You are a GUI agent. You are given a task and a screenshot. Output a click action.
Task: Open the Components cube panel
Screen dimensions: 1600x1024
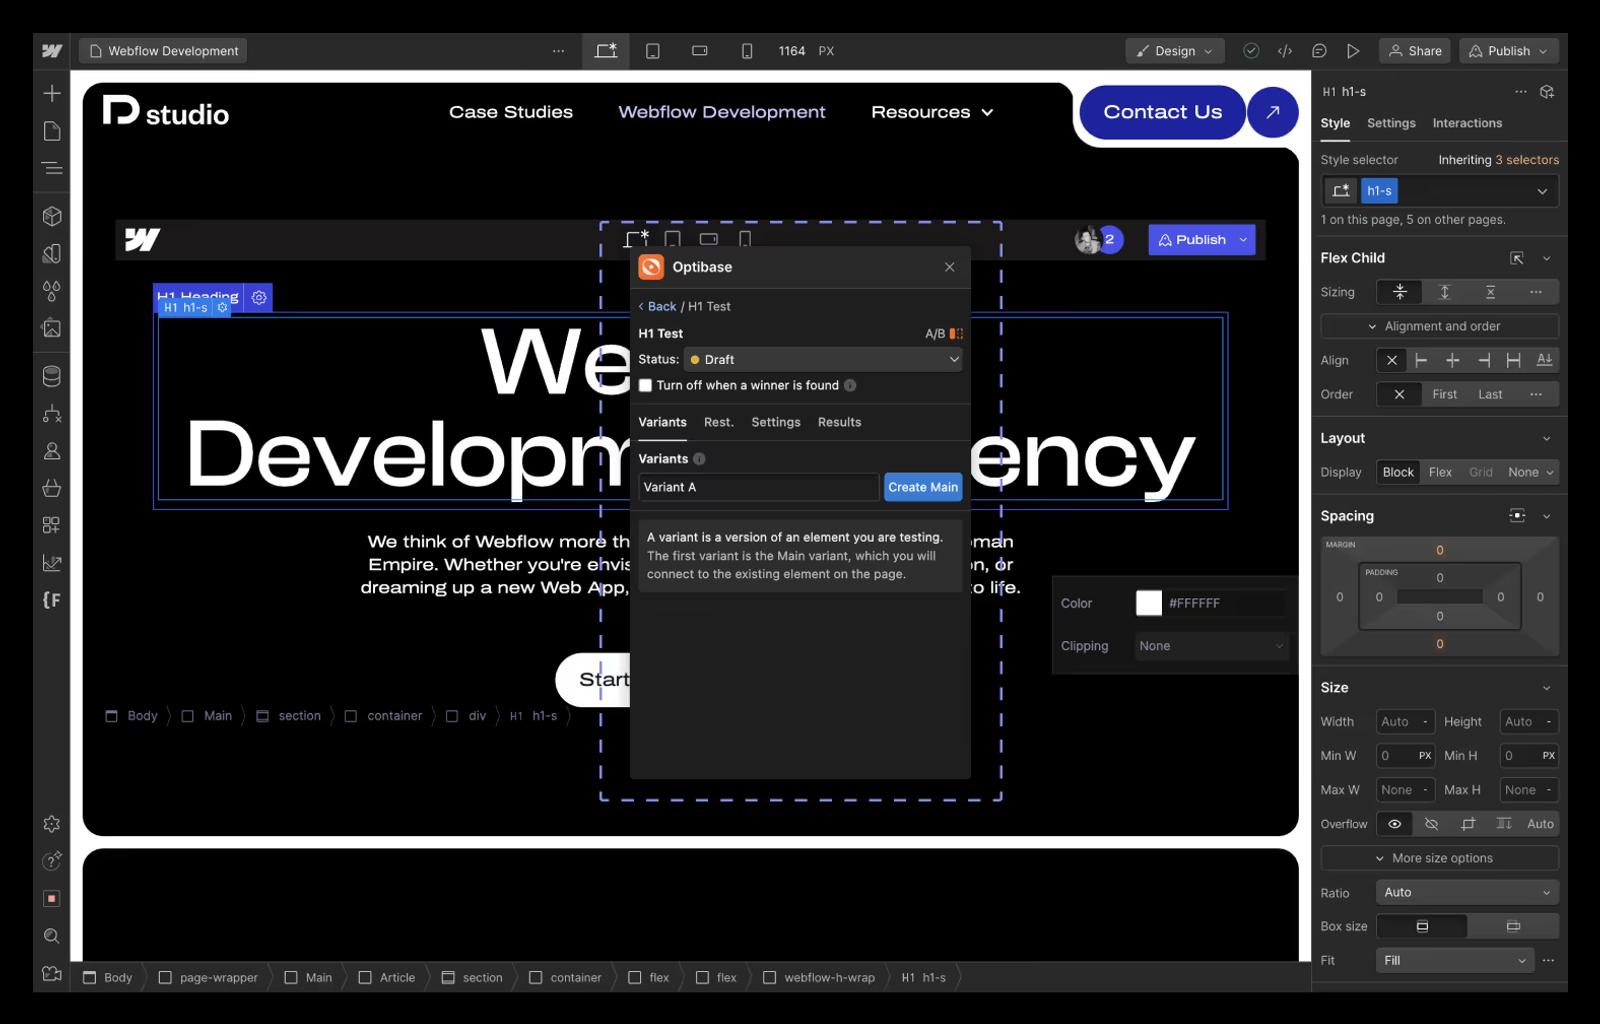[x=52, y=216]
